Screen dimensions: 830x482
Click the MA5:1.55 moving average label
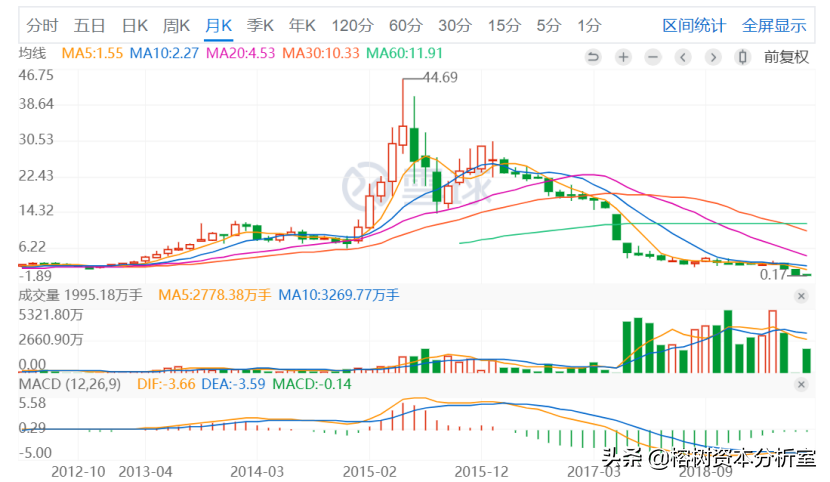(x=92, y=53)
